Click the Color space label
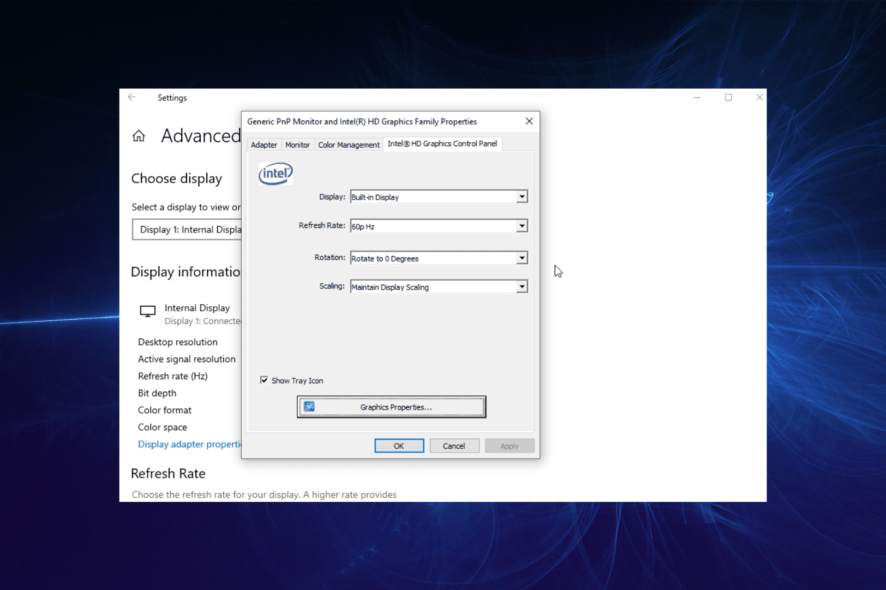Image resolution: width=886 pixels, height=590 pixels. 162,427
